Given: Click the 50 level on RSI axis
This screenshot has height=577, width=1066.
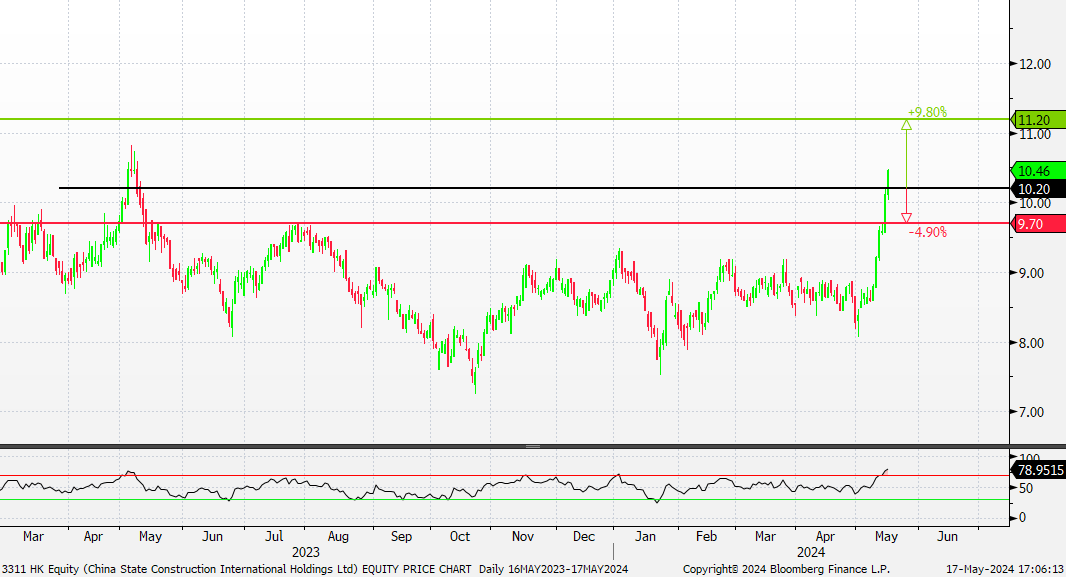Looking at the screenshot, I should (1025, 488).
